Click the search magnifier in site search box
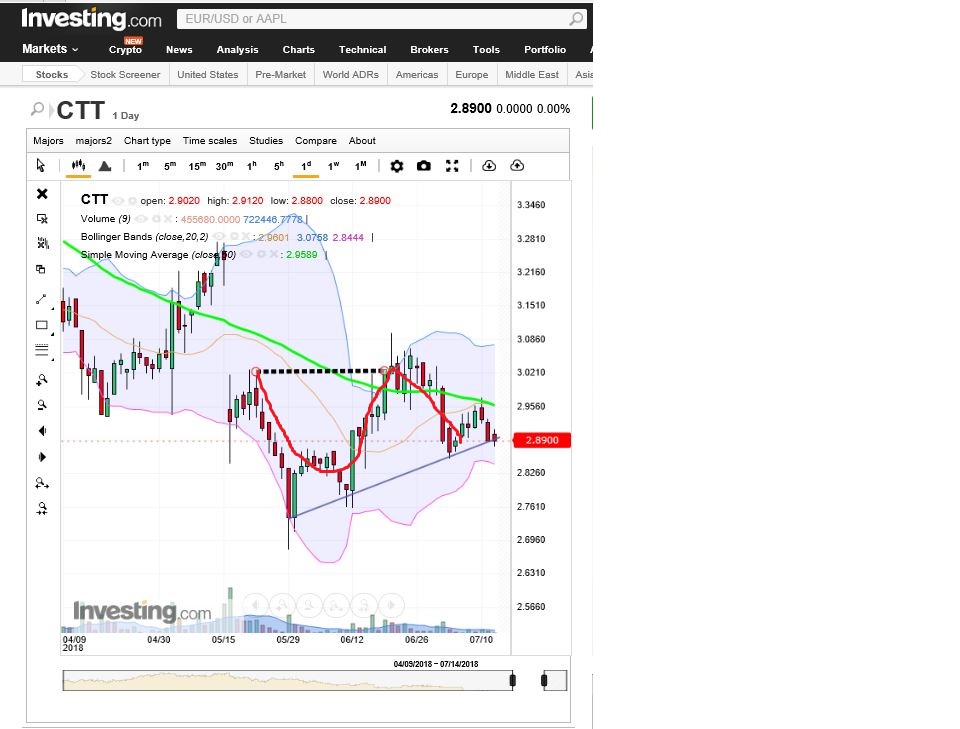This screenshot has height=729, width=960. pos(576,19)
